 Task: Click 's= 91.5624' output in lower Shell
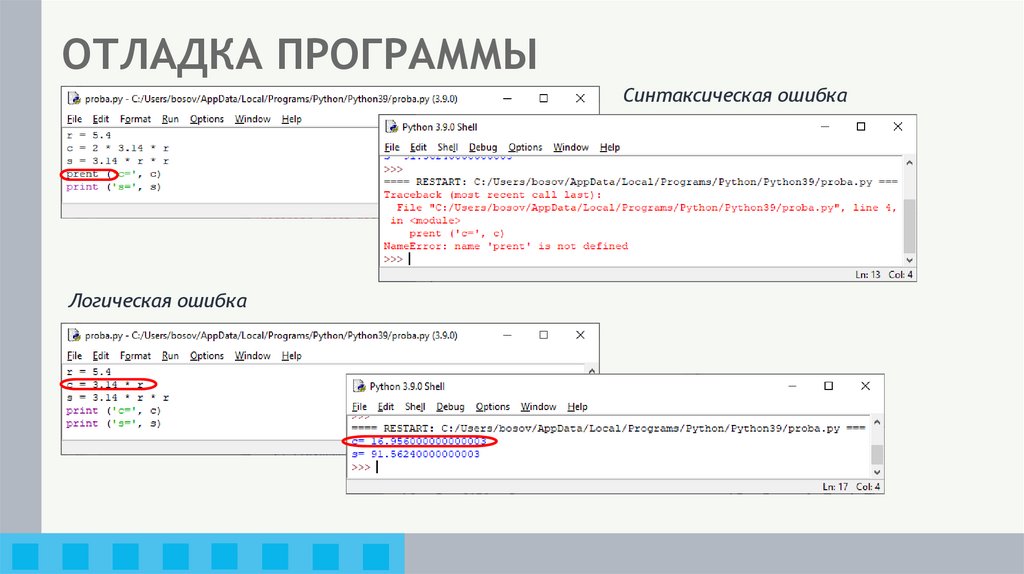click(415, 454)
